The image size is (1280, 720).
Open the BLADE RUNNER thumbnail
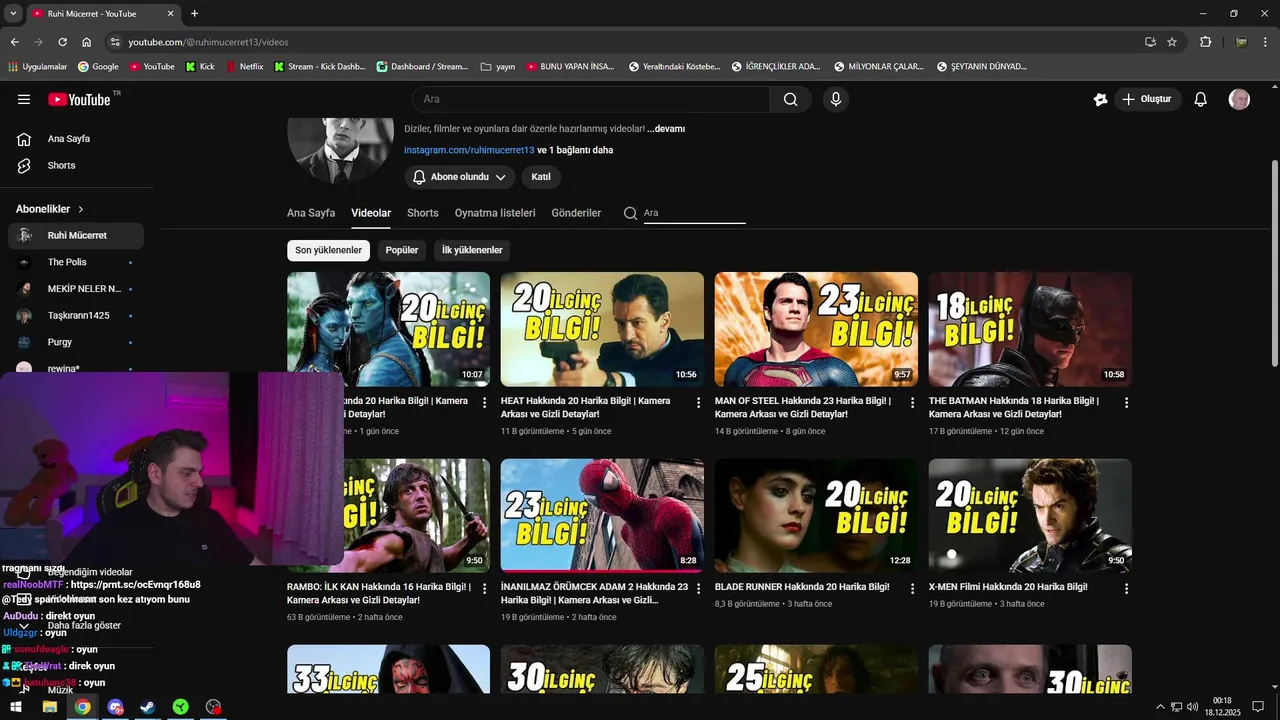coord(816,516)
